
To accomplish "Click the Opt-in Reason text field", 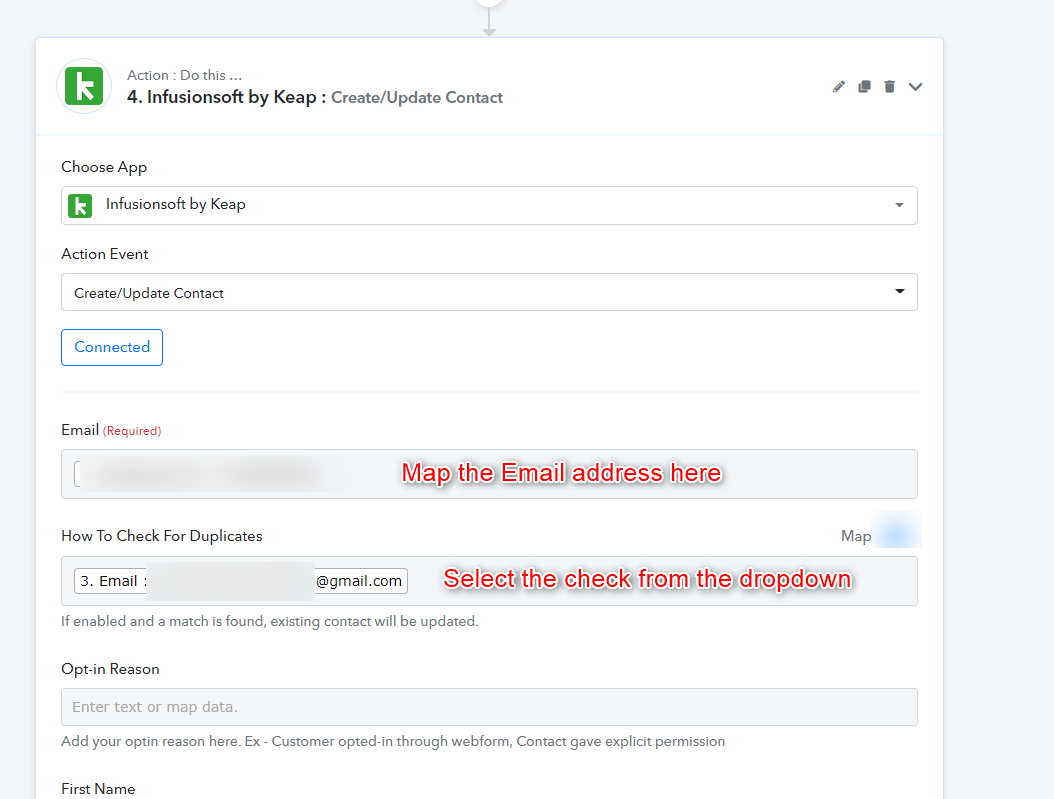I will (x=489, y=707).
